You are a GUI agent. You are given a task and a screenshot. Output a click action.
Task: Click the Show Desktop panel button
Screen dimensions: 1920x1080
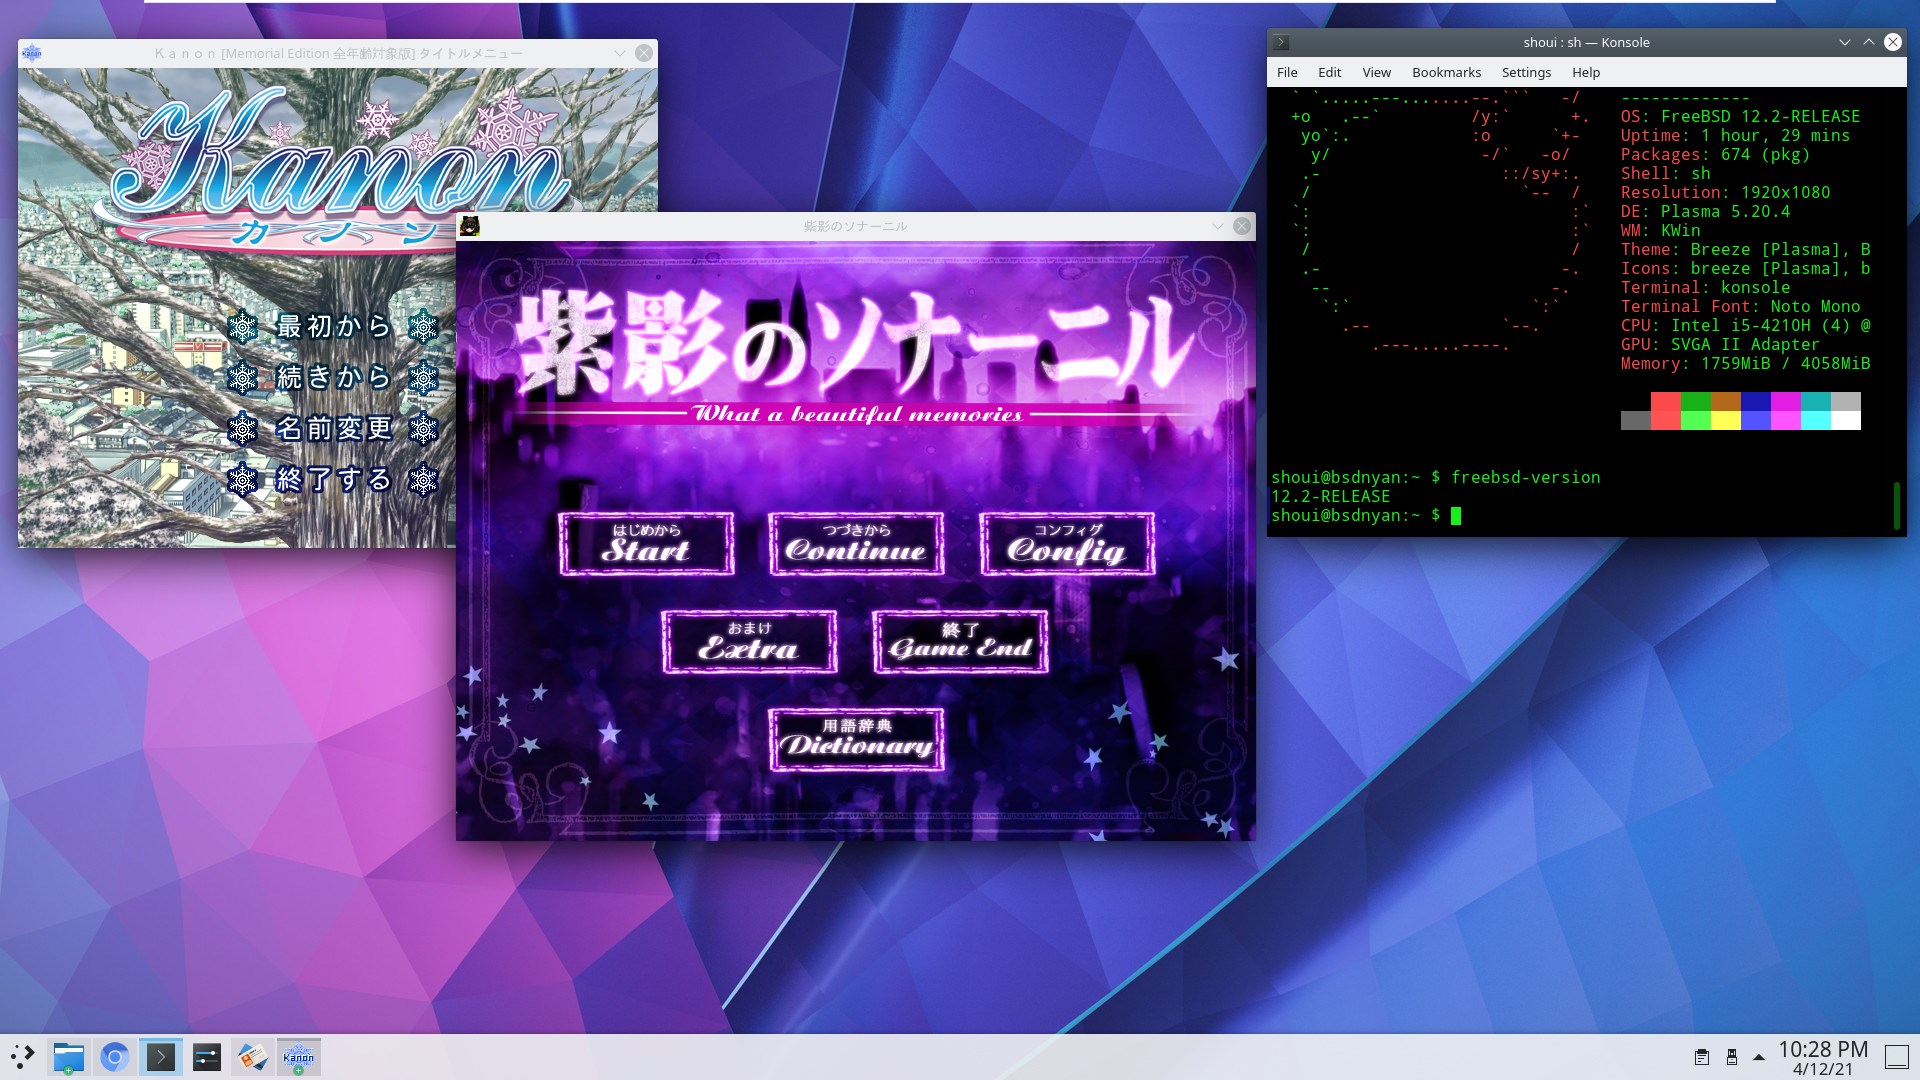1896,1057
